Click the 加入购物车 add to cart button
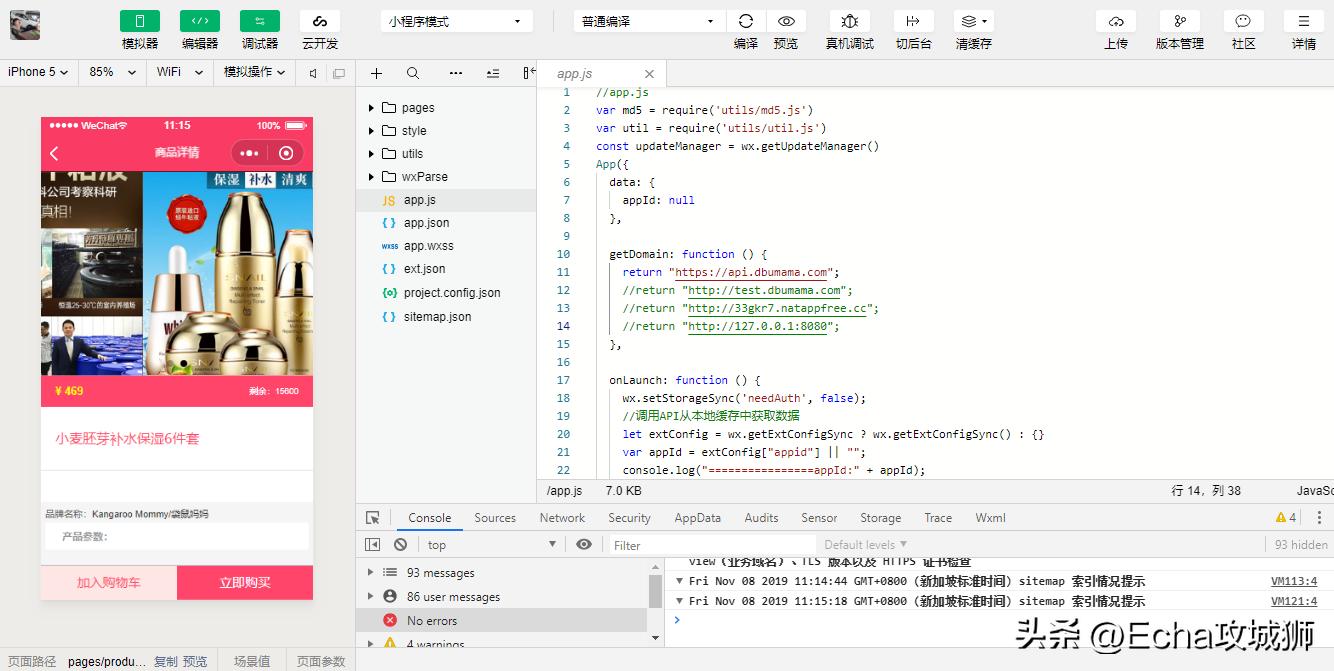 [109, 582]
